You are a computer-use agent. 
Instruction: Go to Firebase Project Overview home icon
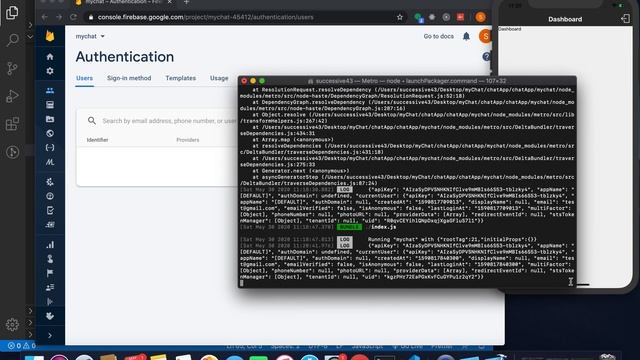(50, 57)
